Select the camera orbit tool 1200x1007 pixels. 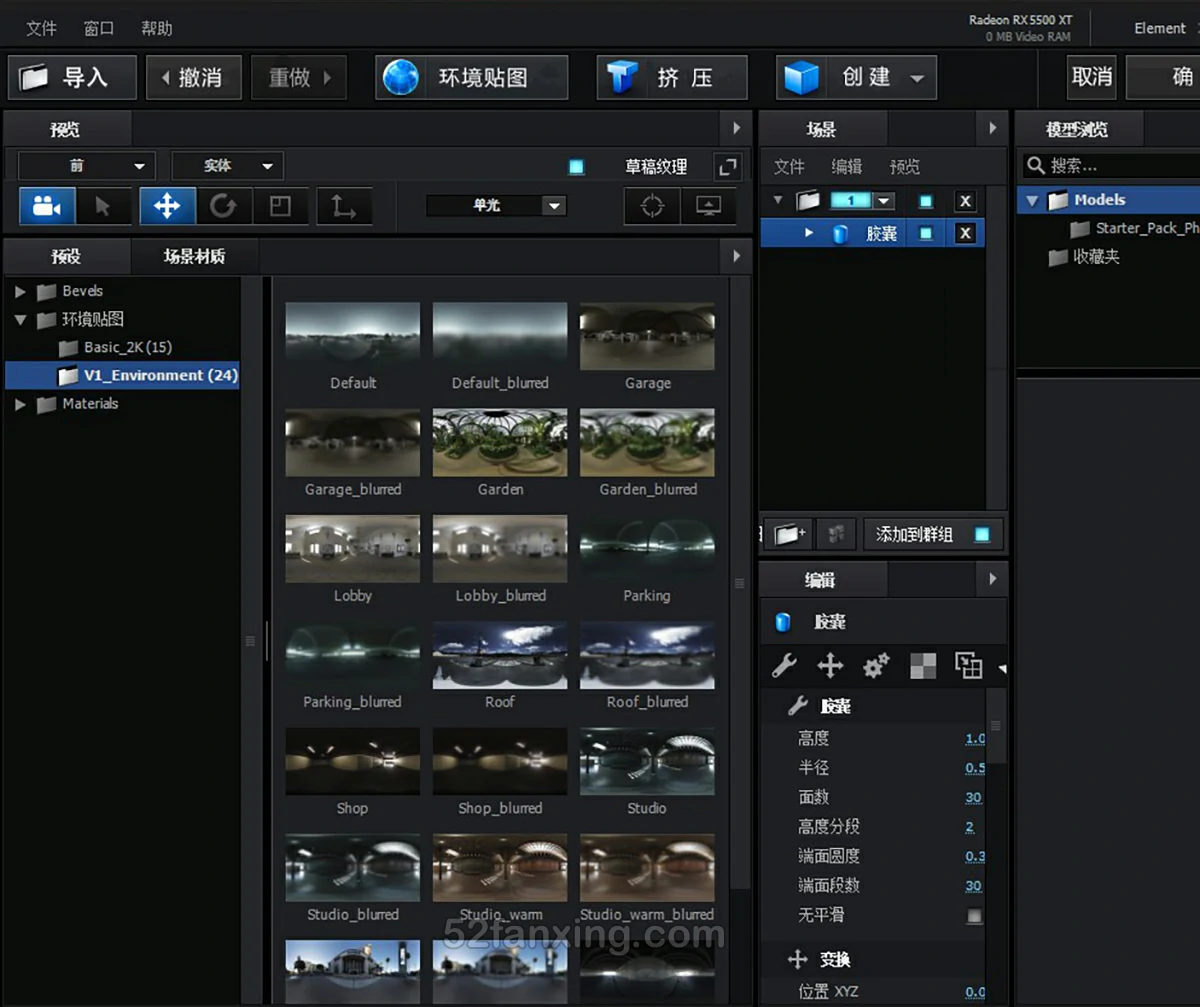[x=47, y=206]
